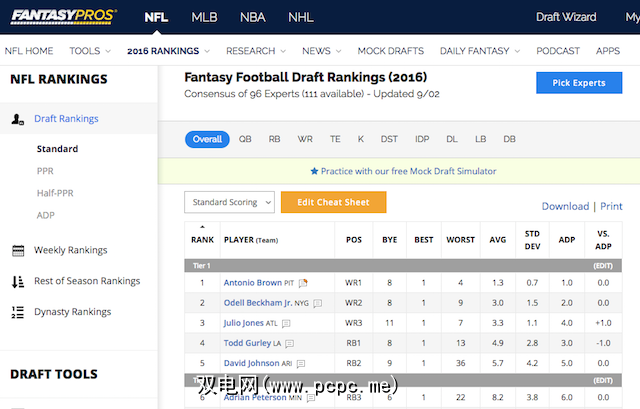Image resolution: width=640 pixels, height=409 pixels.
Task: Select Standard rankings in sidebar
Action: (x=57, y=149)
